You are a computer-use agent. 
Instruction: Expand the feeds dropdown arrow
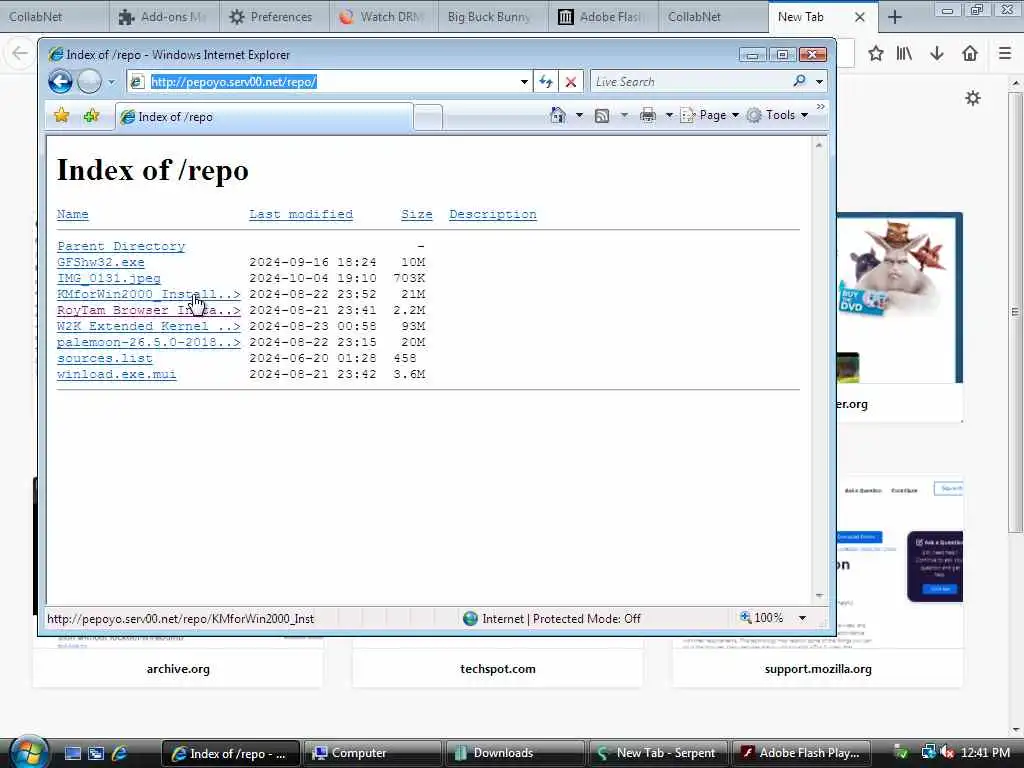tap(624, 116)
